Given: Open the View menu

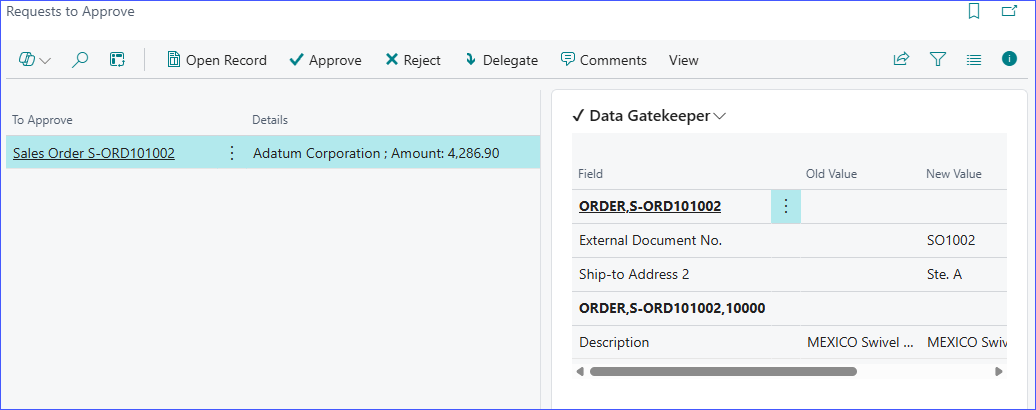Looking at the screenshot, I should click(684, 60).
